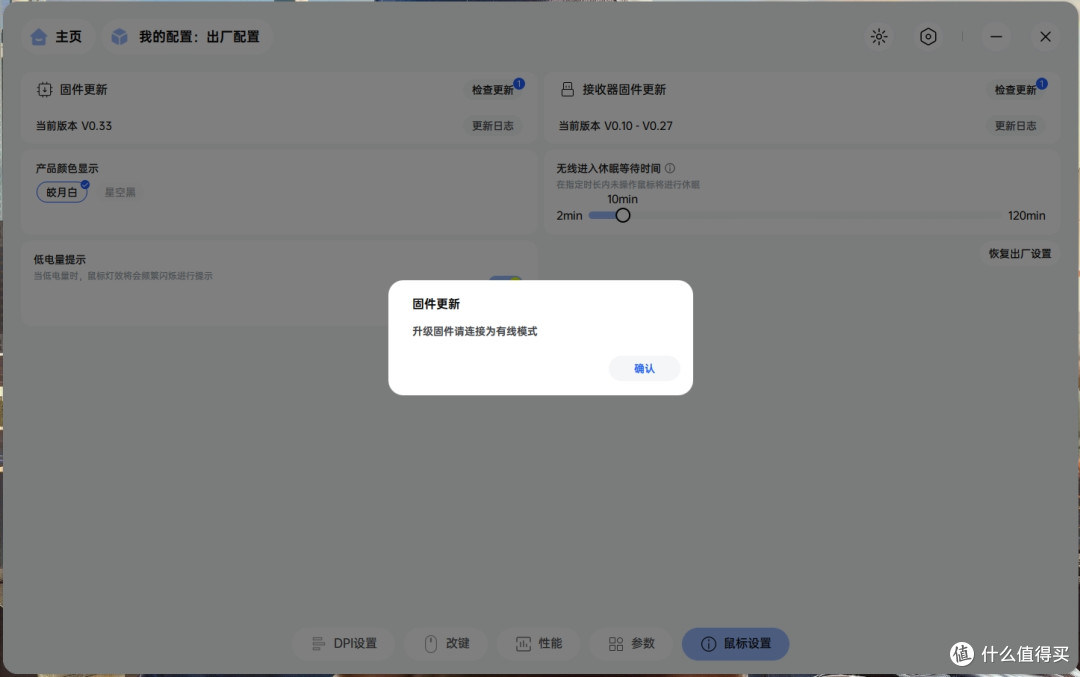
Task: Check update for 接收器固件更新
Action: tap(1015, 90)
